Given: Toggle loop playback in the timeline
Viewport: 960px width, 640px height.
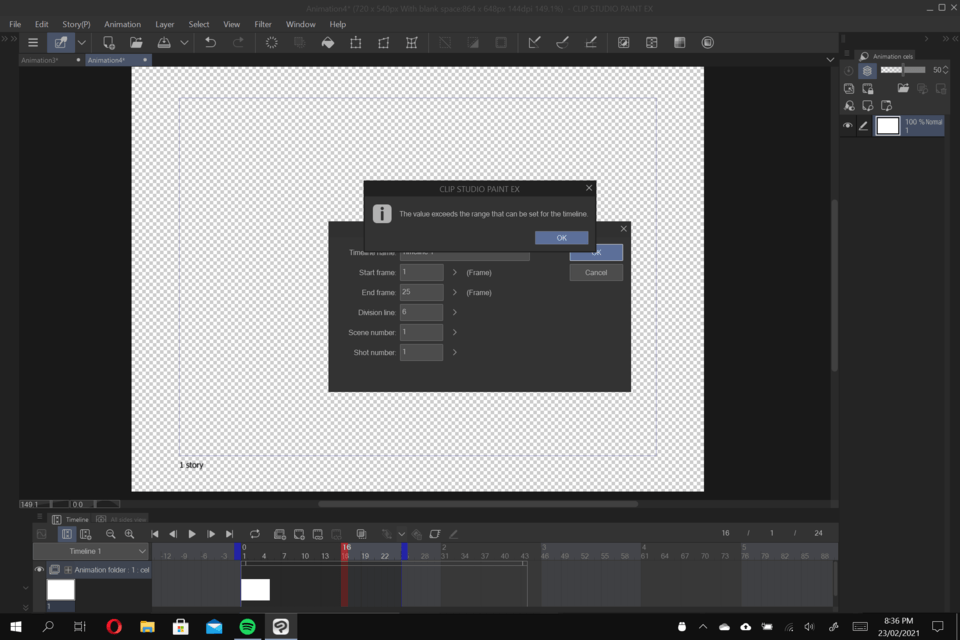Looking at the screenshot, I should pos(255,535).
